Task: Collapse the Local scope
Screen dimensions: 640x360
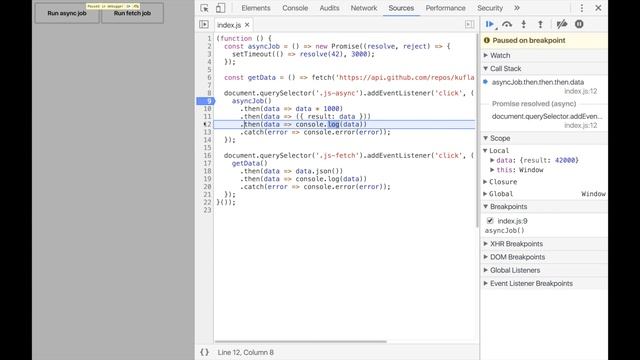Action: coord(486,151)
